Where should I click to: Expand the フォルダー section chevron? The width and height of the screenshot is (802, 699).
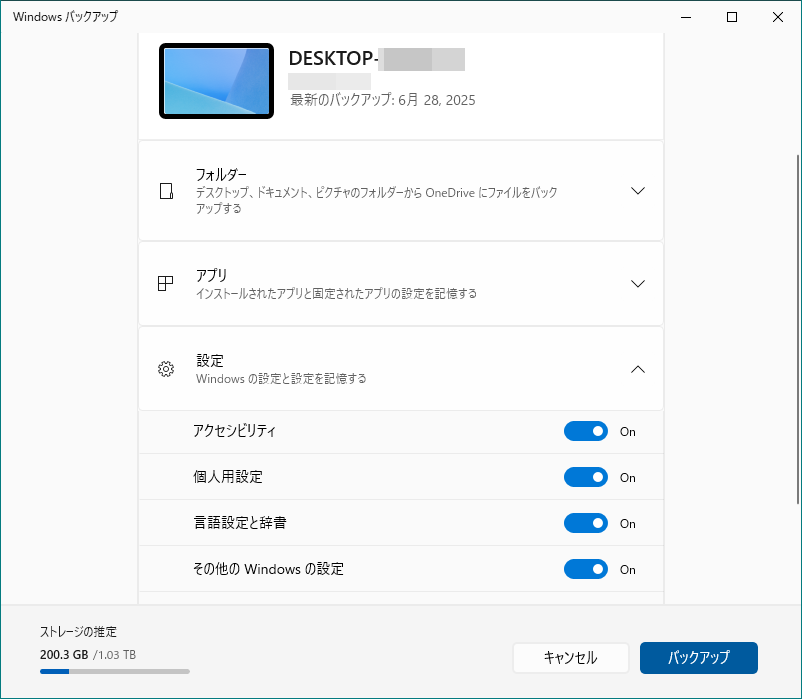pyautogui.click(x=638, y=191)
